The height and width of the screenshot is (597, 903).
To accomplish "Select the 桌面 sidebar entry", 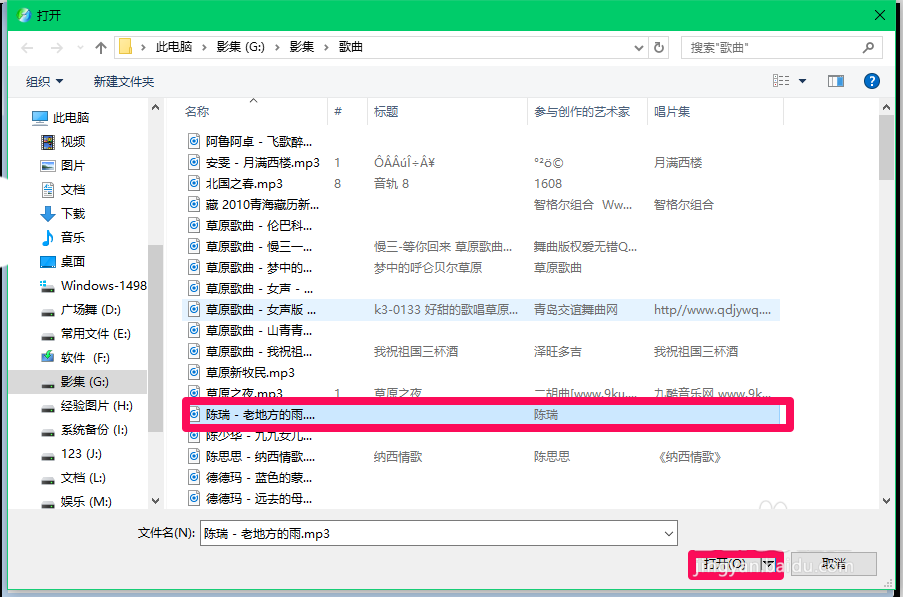I will [x=72, y=262].
